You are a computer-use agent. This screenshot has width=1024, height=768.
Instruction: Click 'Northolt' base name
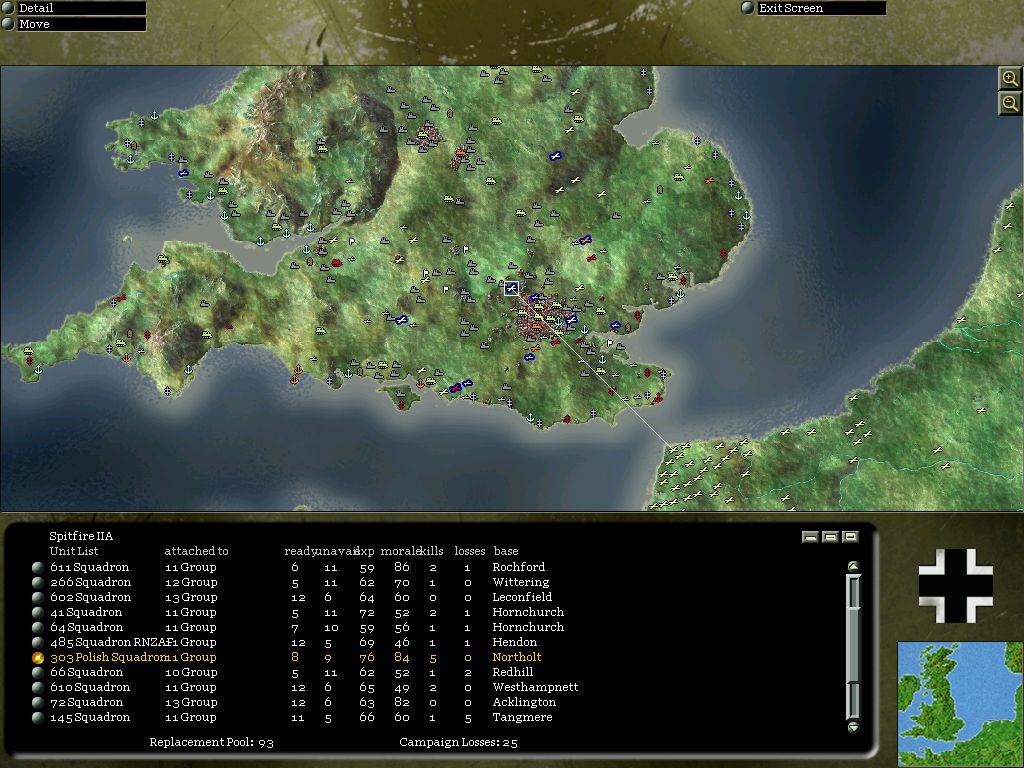click(x=517, y=657)
